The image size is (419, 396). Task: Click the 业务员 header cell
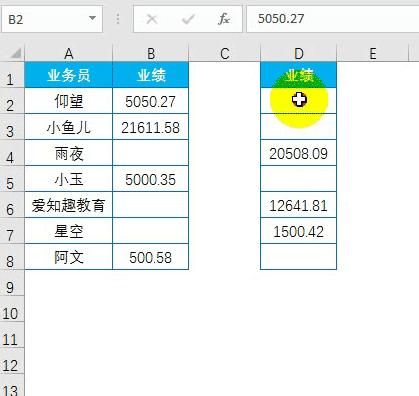tap(69, 75)
